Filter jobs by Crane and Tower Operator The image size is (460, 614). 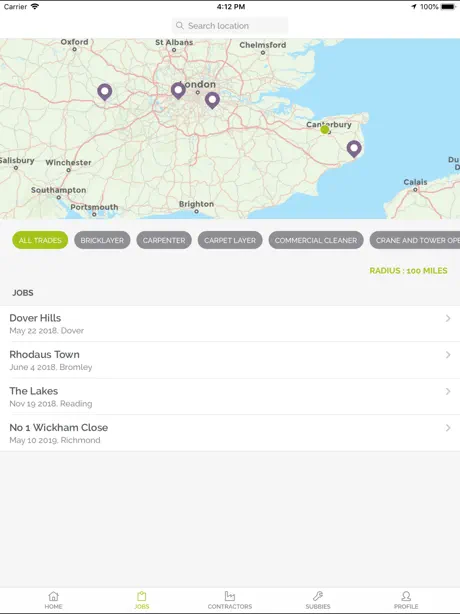(415, 240)
